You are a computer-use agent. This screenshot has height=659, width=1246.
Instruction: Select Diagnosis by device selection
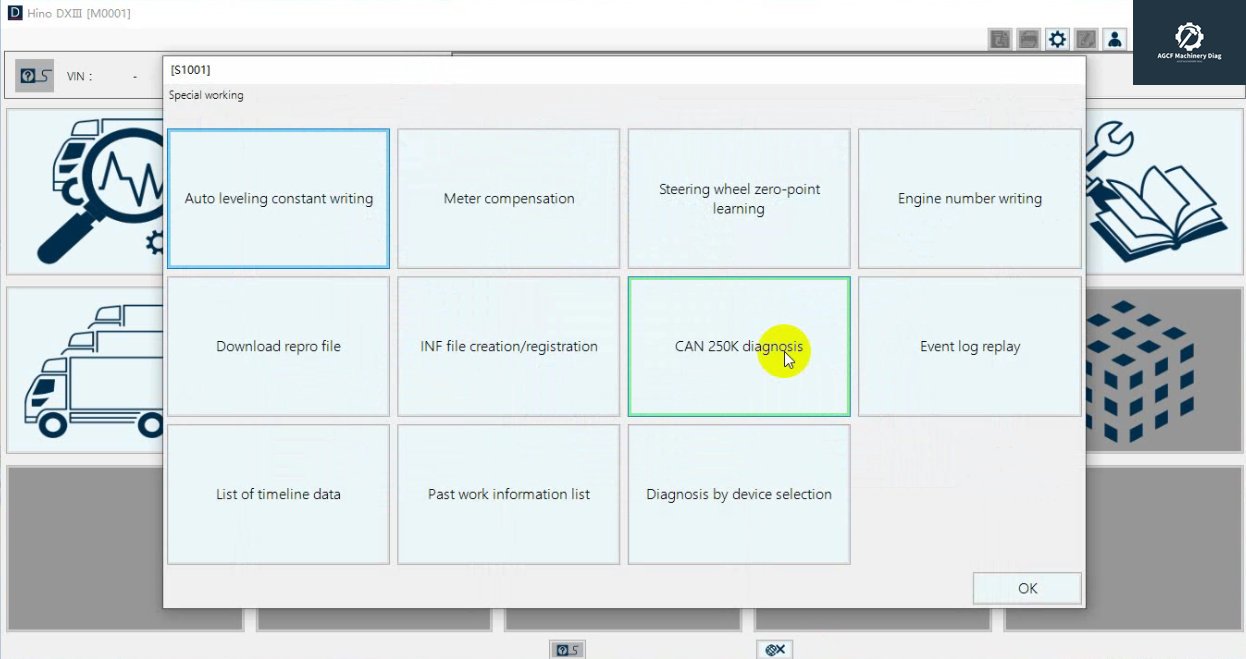click(739, 495)
